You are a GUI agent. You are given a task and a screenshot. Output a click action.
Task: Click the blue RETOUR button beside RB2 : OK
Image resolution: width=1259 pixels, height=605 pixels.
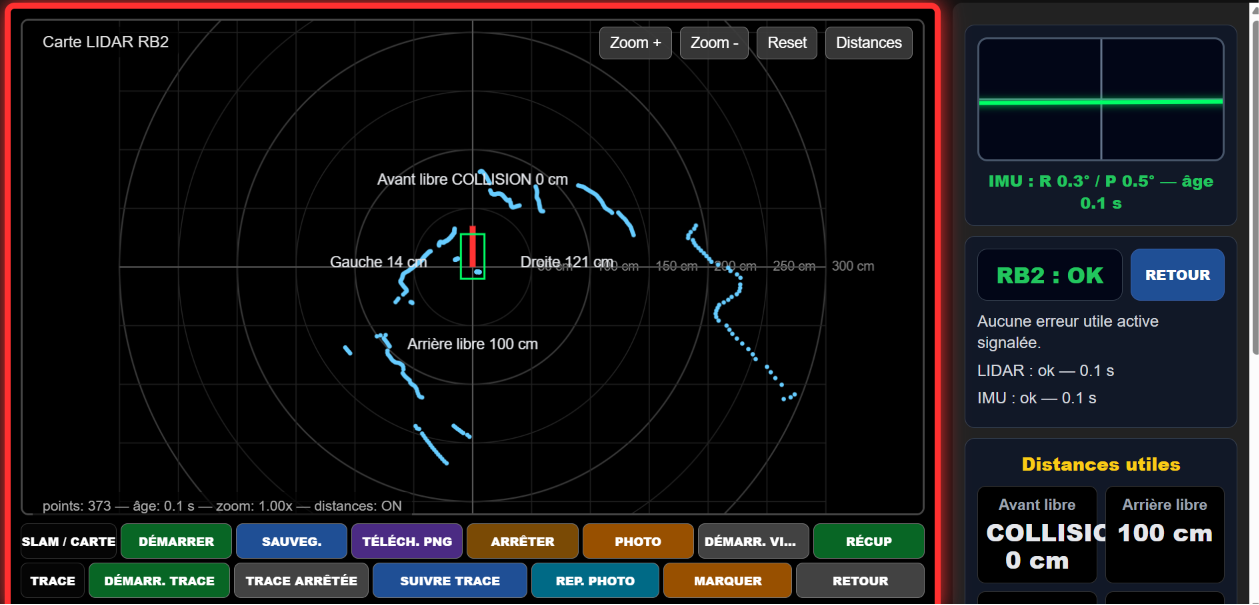coord(1178,275)
